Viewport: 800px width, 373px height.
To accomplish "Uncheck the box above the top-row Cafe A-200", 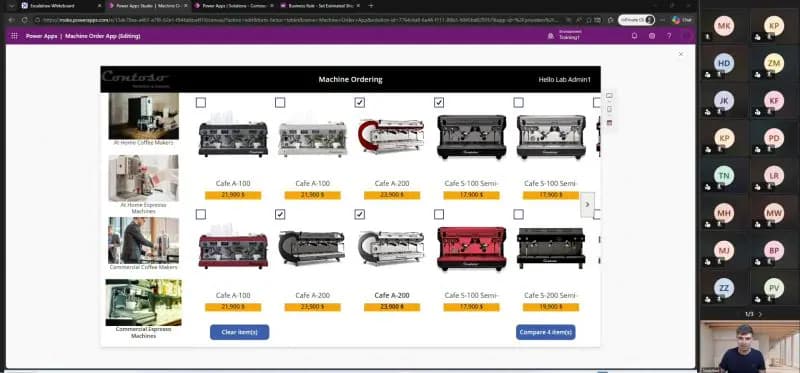I will pyautogui.click(x=360, y=103).
